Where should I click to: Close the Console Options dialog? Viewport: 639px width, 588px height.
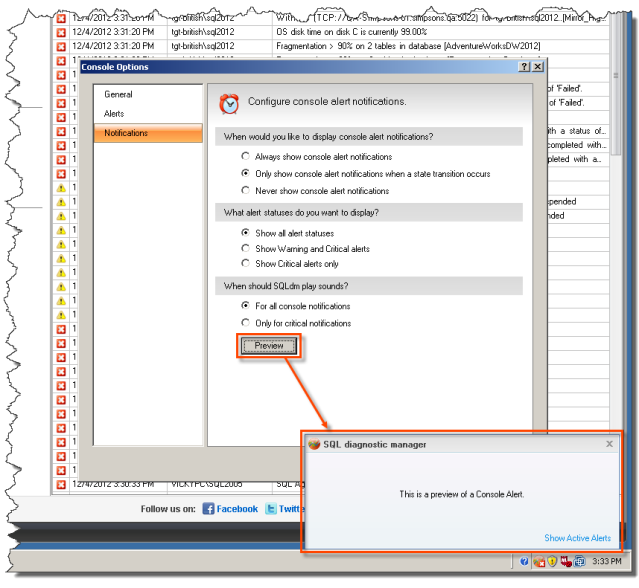pyautogui.click(x=538, y=66)
